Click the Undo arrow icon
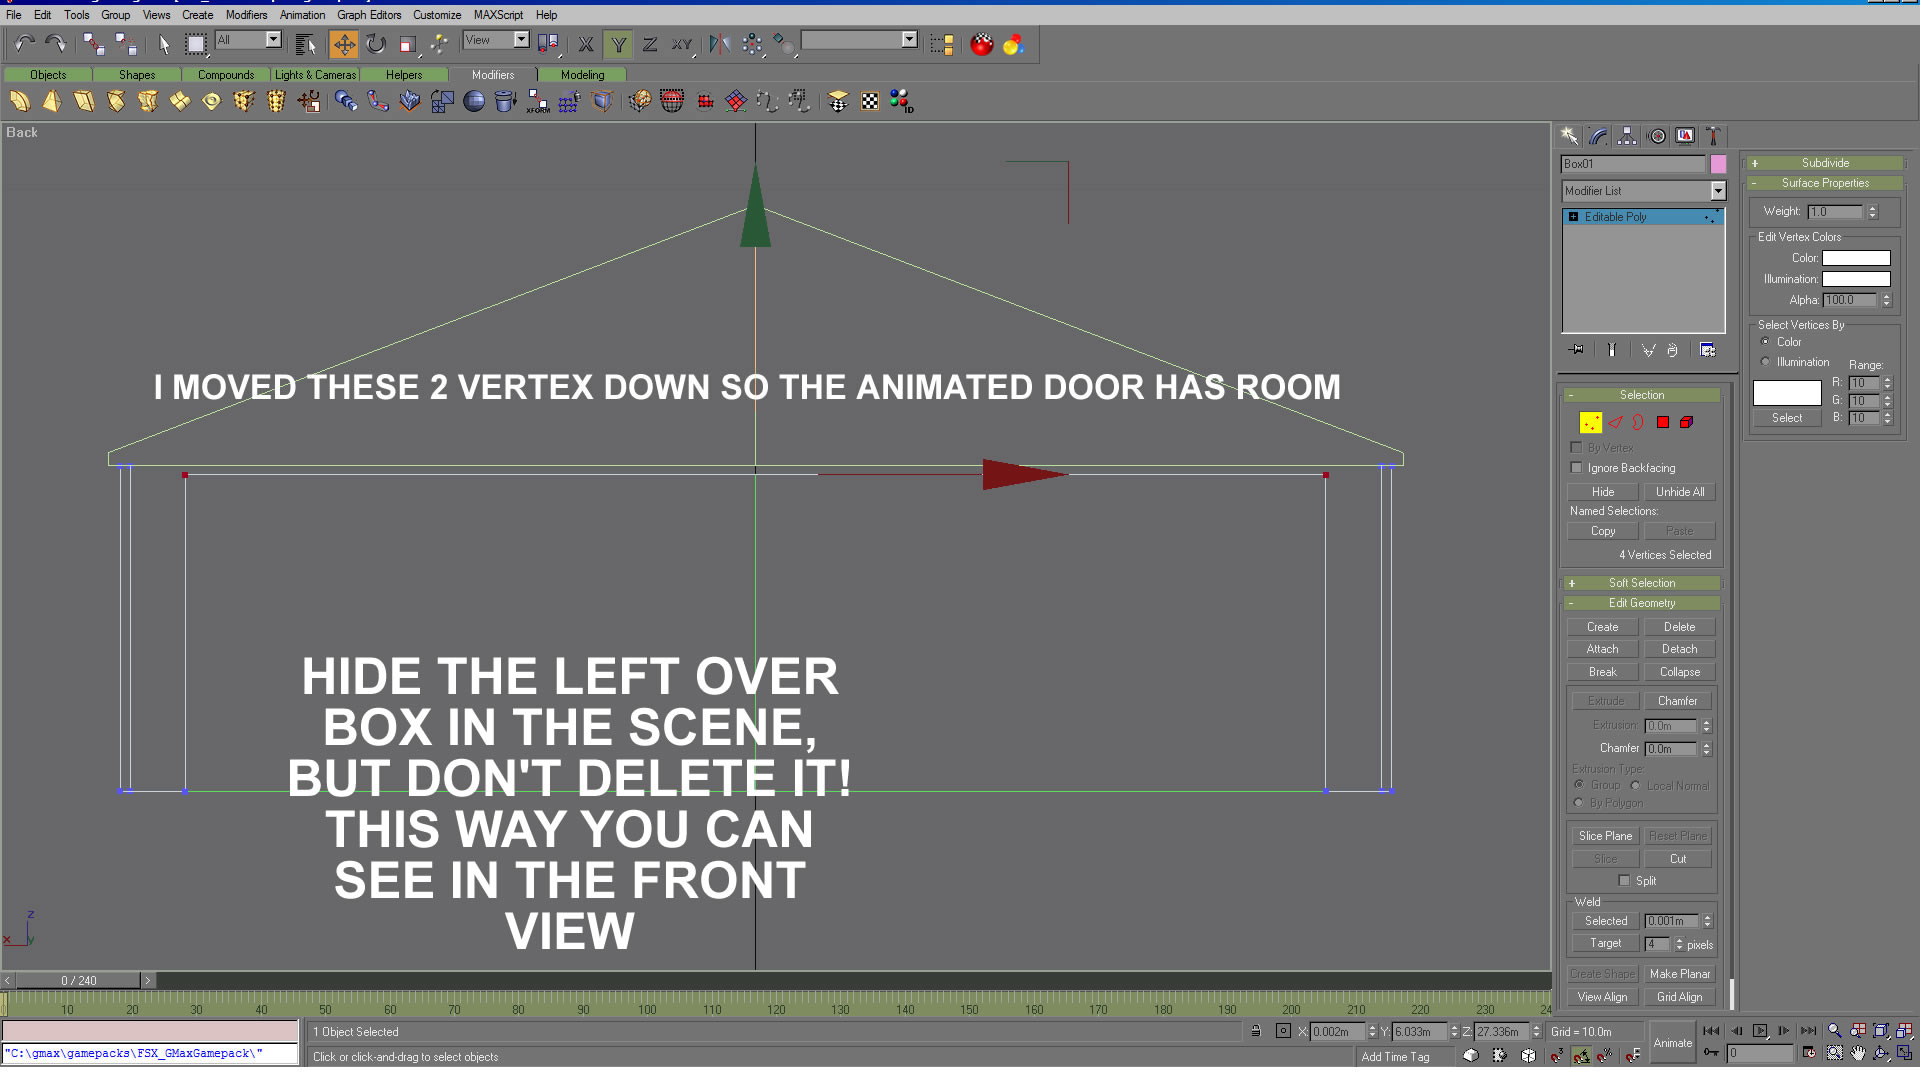Screen dimensions: 1920x1080 pyautogui.click(x=24, y=44)
